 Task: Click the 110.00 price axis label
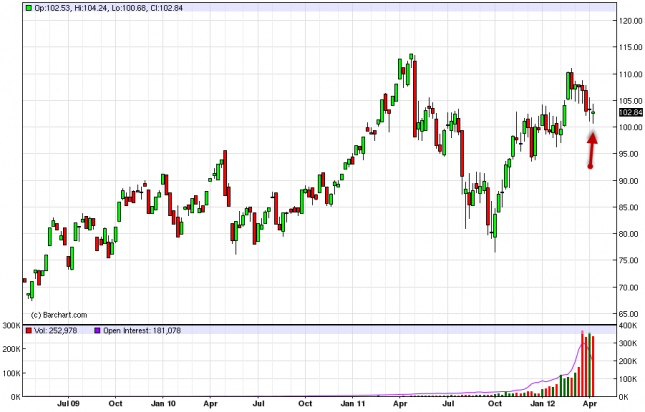631,74
